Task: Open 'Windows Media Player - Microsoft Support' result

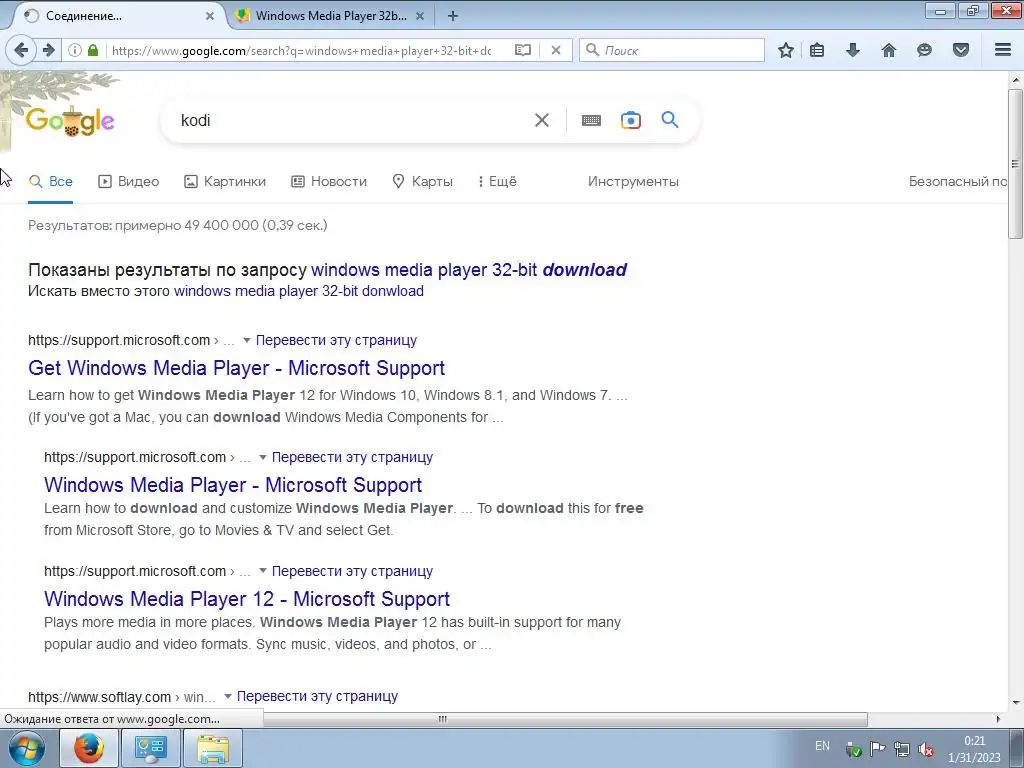Action: pos(233,485)
